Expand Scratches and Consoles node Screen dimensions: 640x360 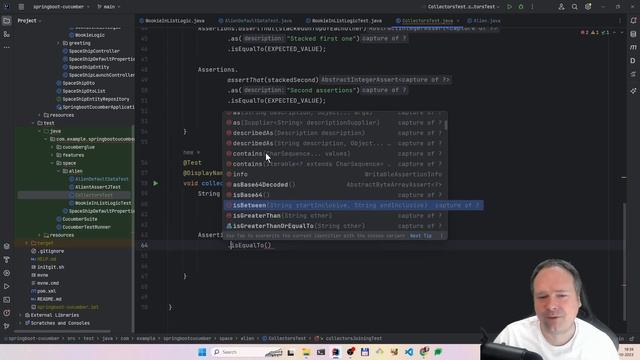coord(21,323)
